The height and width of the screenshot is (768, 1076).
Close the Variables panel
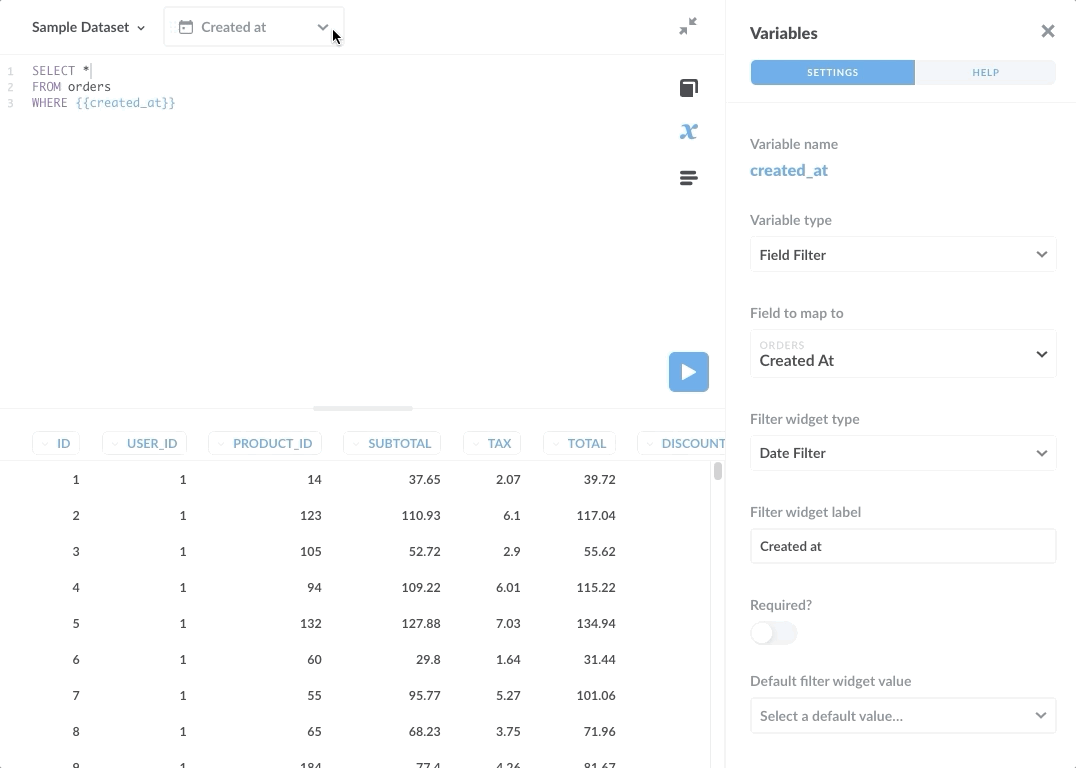click(x=1047, y=32)
